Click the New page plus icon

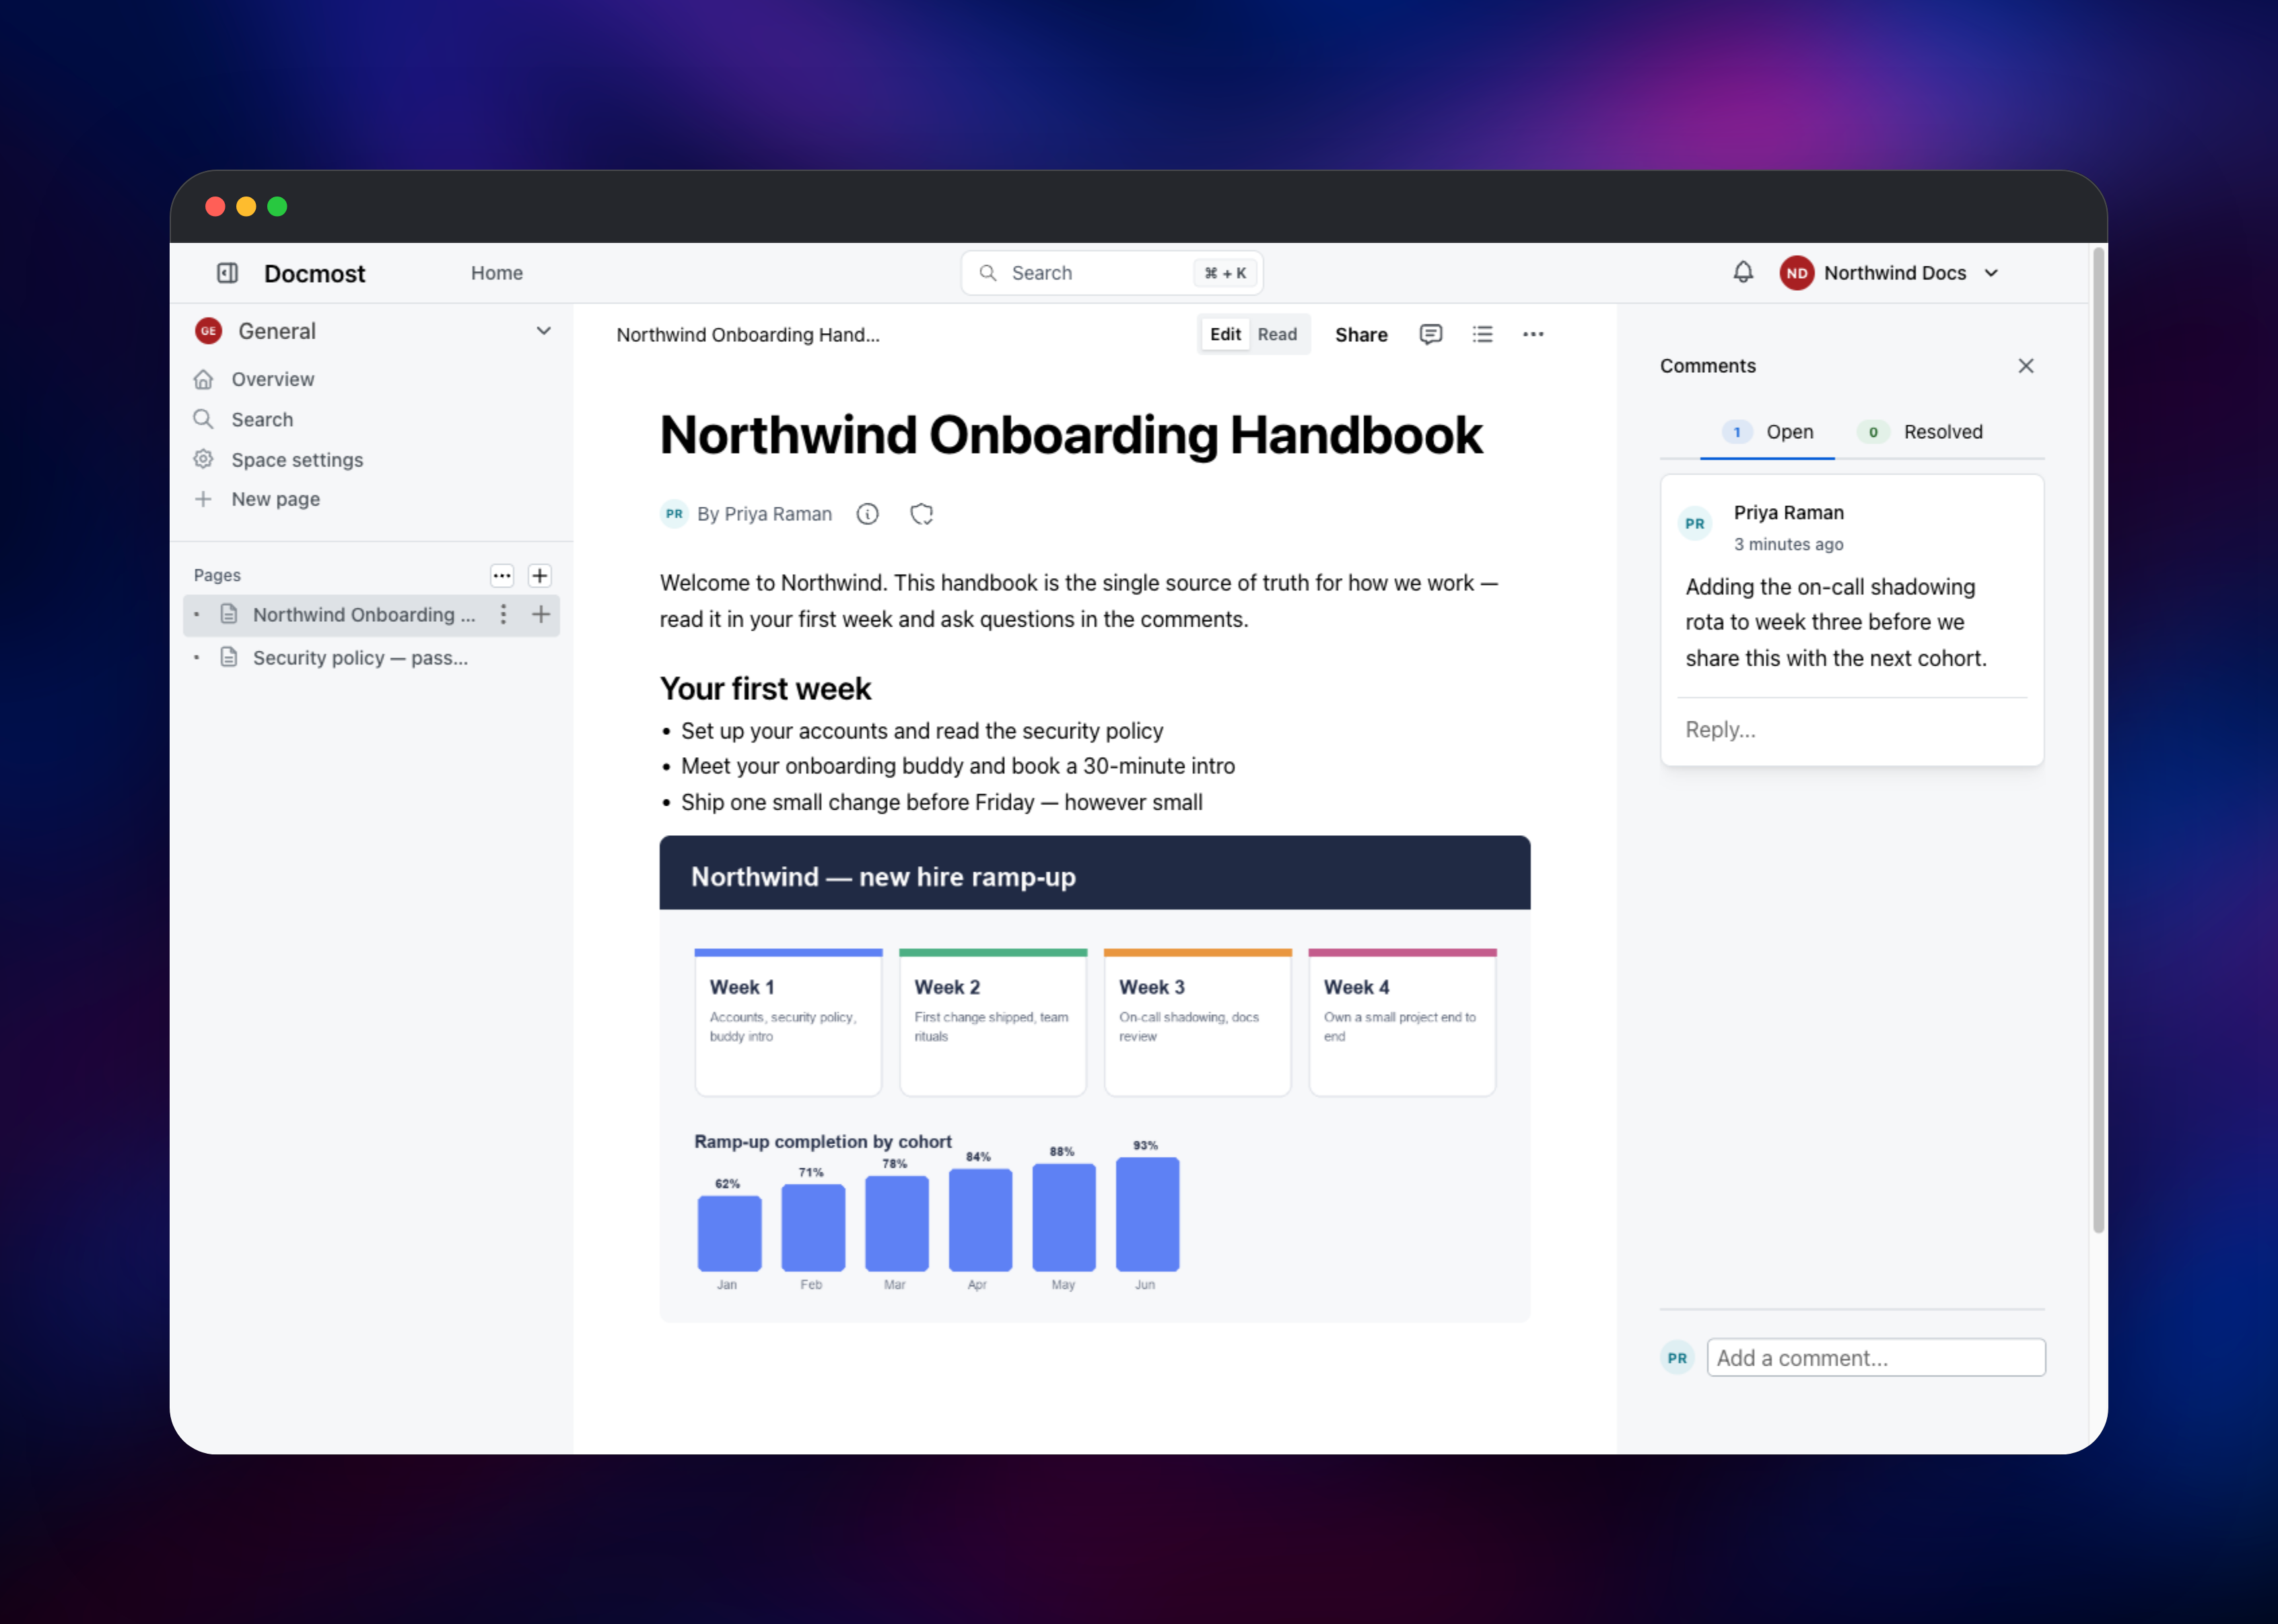click(203, 499)
